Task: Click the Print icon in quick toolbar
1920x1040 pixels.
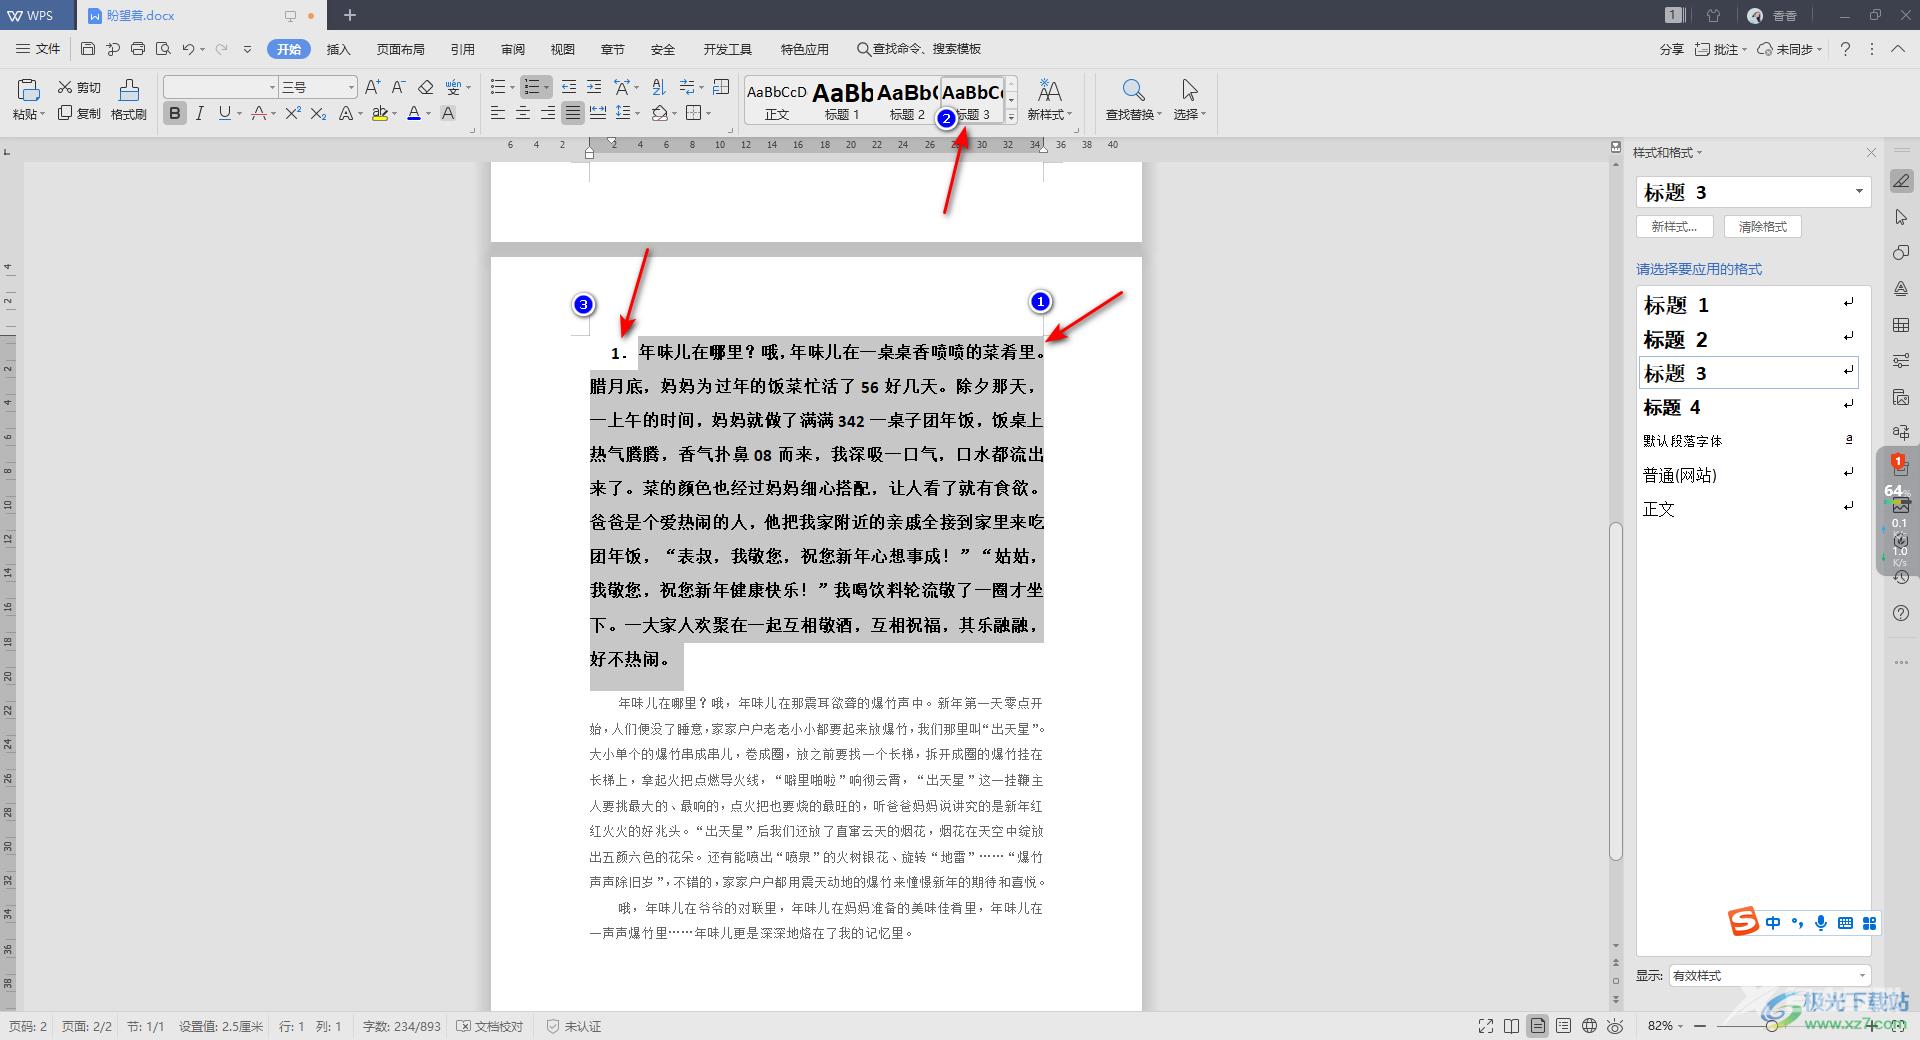Action: coord(138,48)
